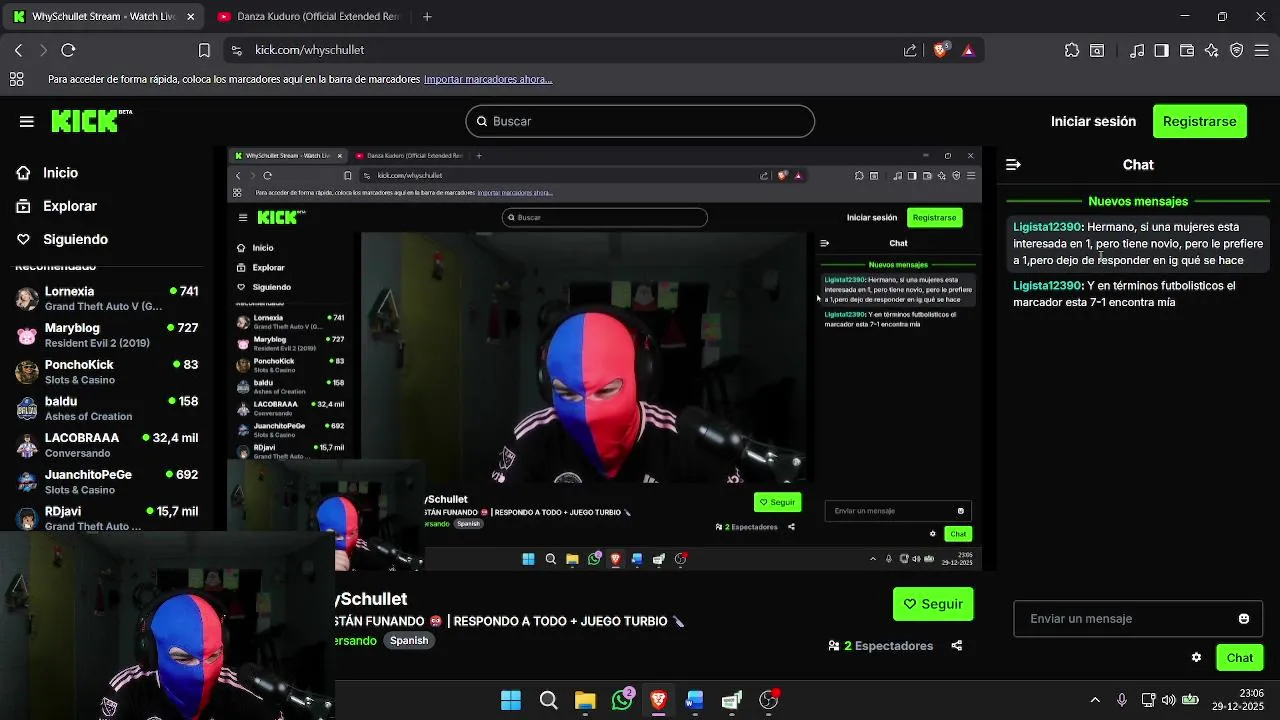Open Maryblog's recommended channel
This screenshot has height=720, width=1280.
pos(107,335)
